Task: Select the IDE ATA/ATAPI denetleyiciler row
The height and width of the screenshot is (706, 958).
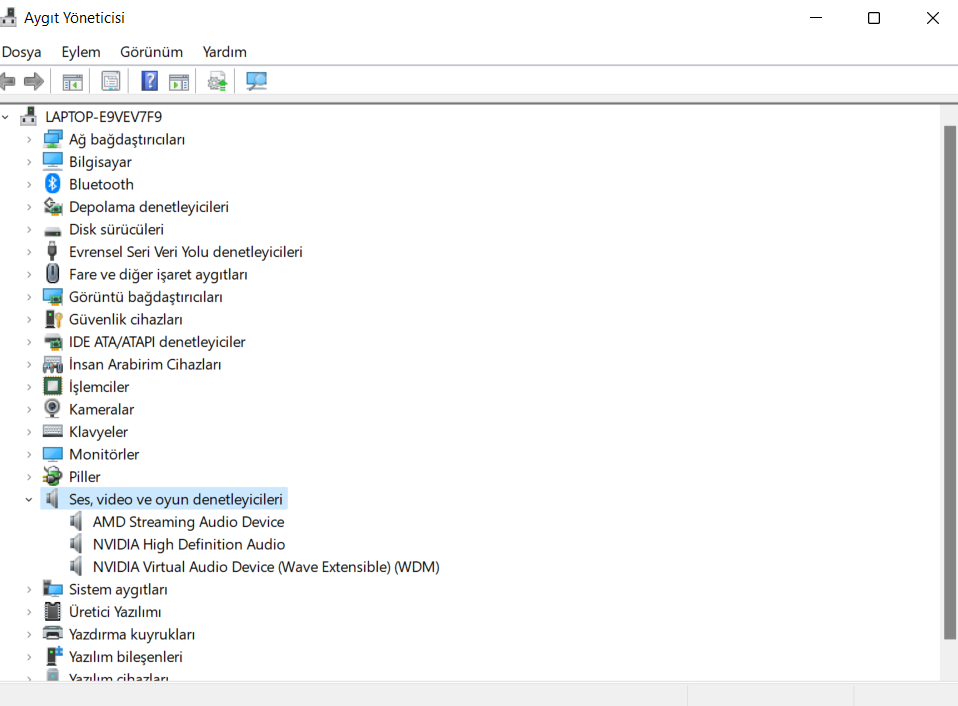Action: coord(157,341)
